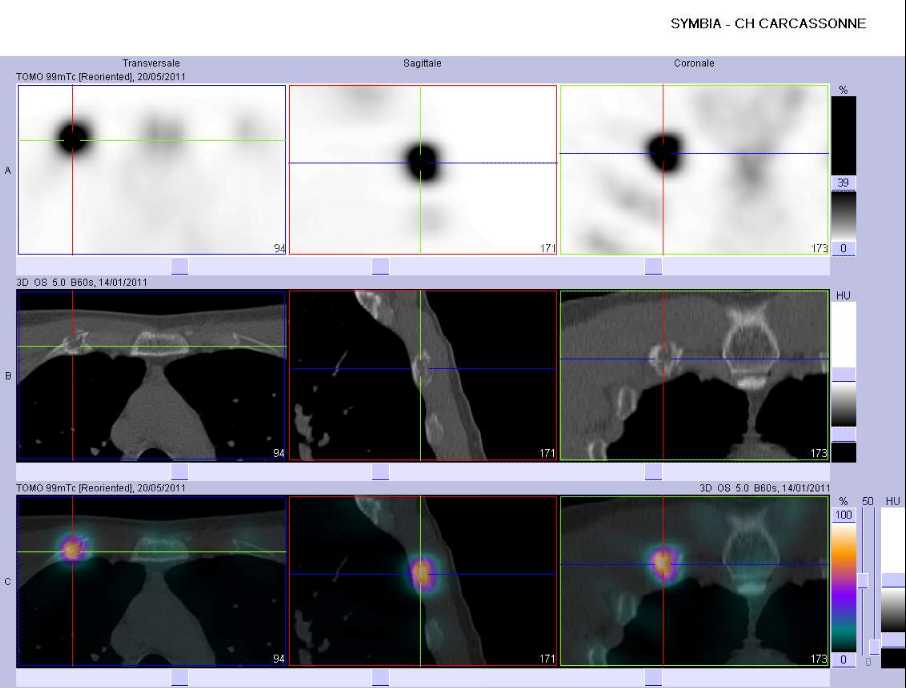
Task: Click the lower right slider thumb beside fusion blend
Action: [x=874, y=646]
